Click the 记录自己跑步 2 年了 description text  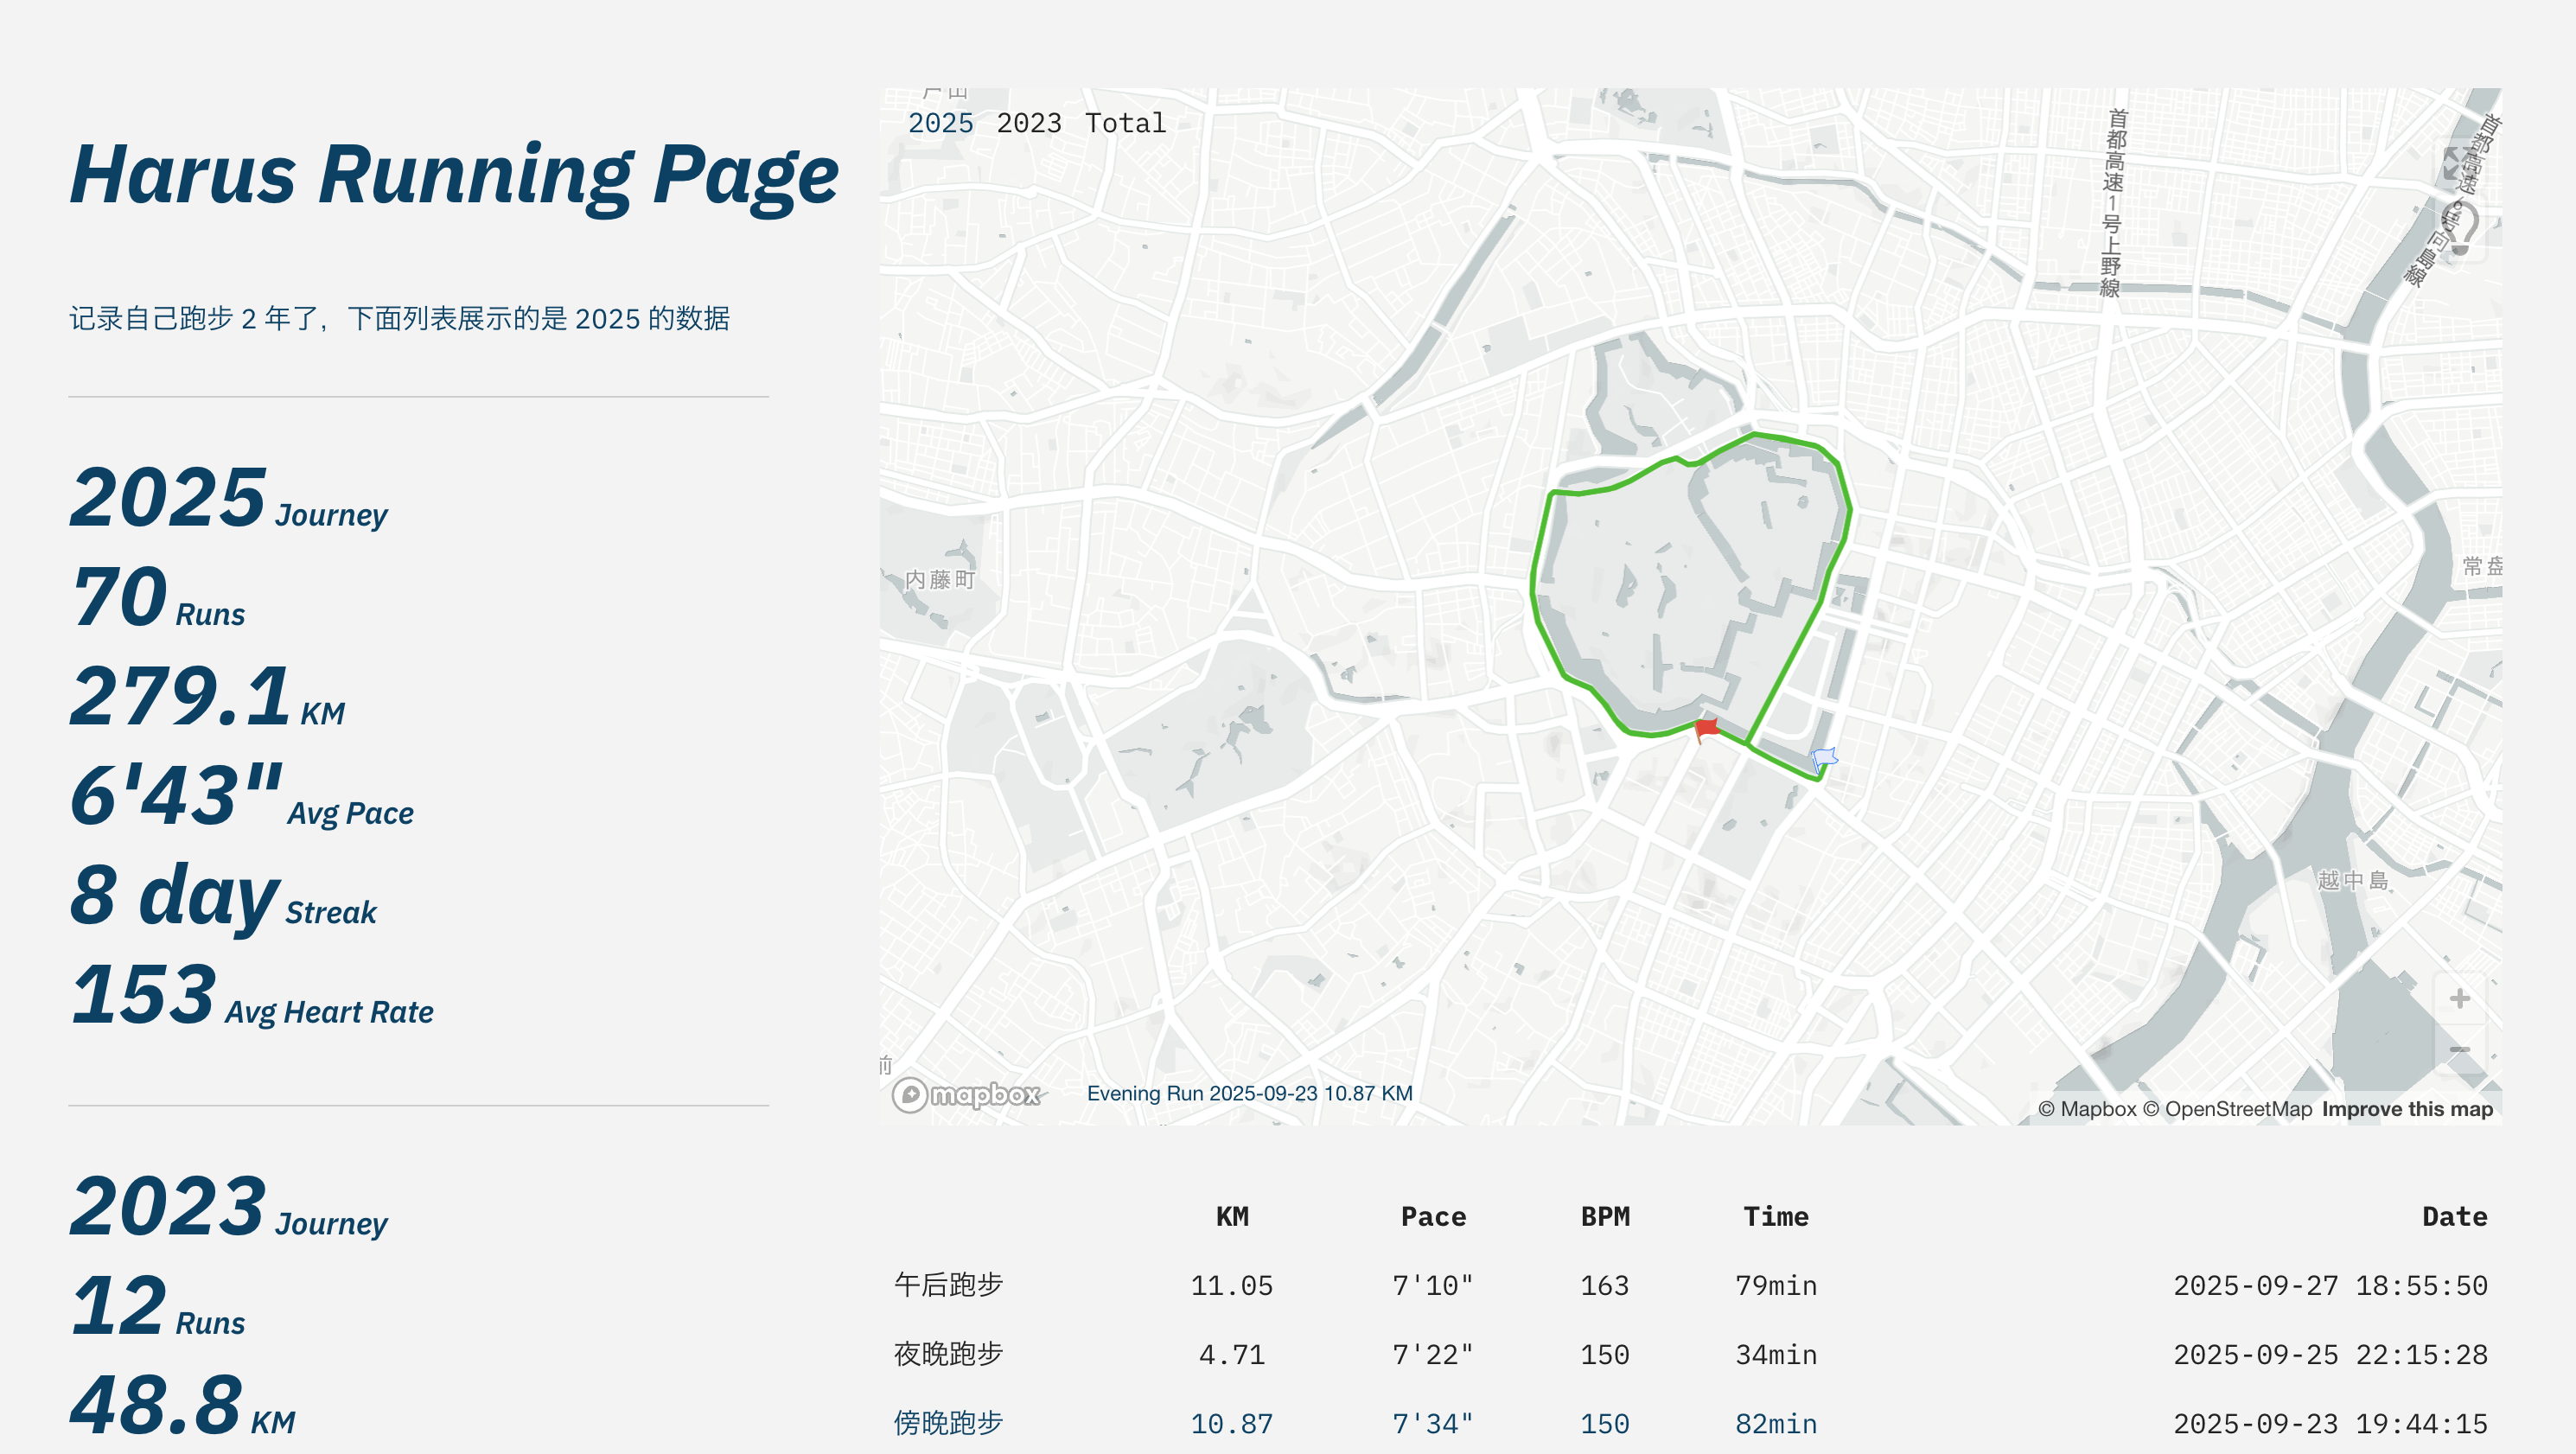(x=399, y=319)
